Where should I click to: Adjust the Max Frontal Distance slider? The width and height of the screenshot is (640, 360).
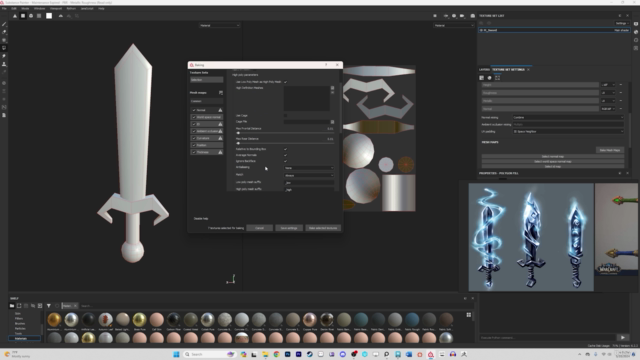[x=285, y=133]
